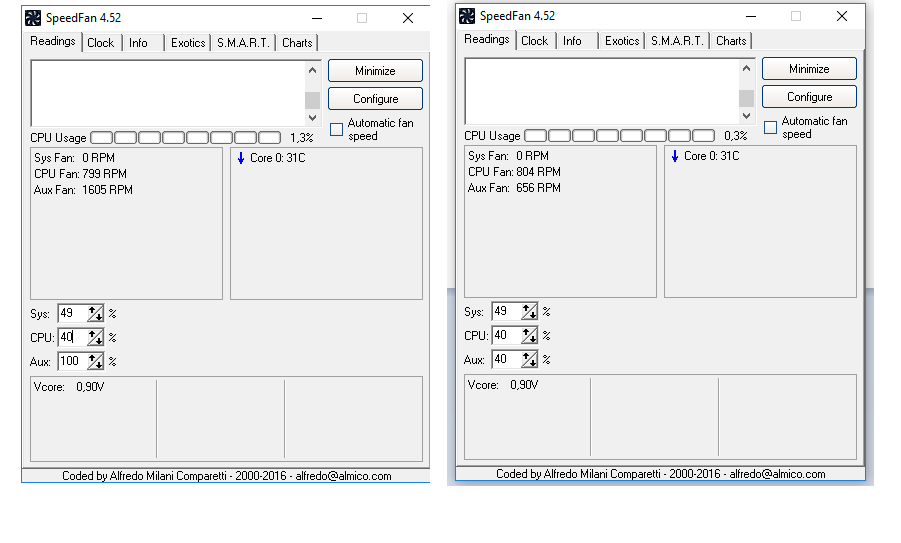The image size is (901, 543).
Task: Click Sys speed spinner in left window
Action: 95,314
